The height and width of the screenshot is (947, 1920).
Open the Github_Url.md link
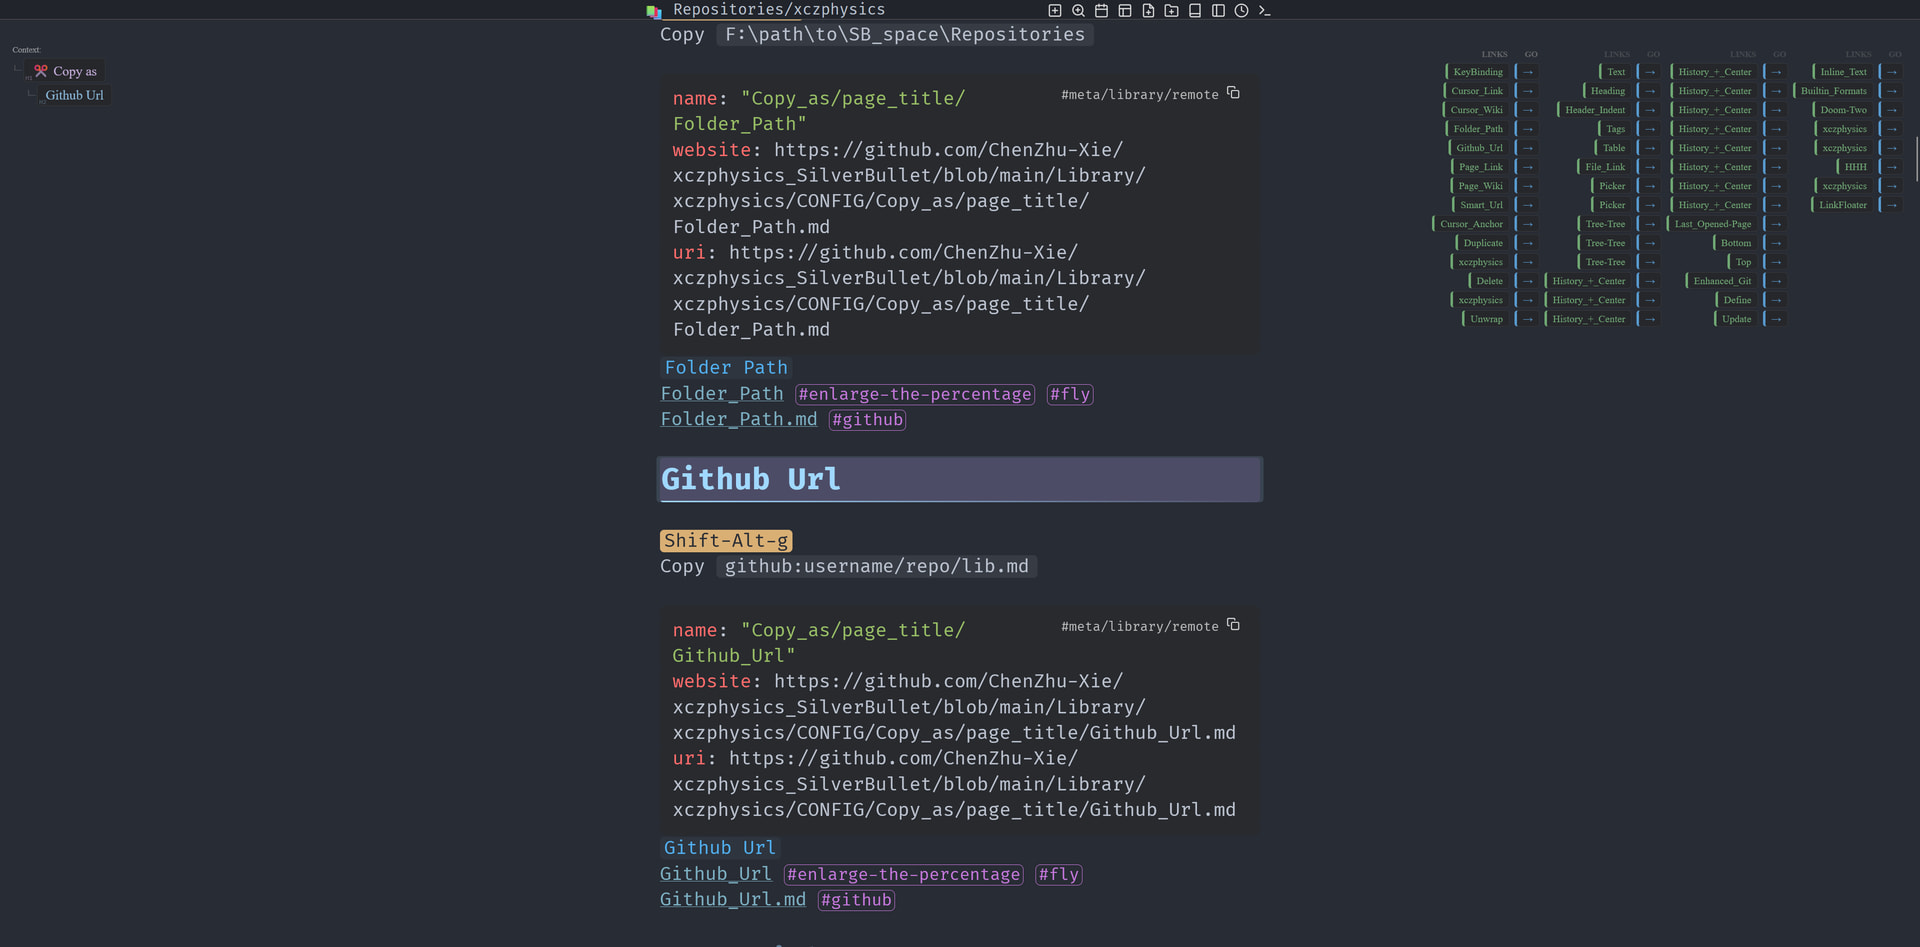(732, 900)
